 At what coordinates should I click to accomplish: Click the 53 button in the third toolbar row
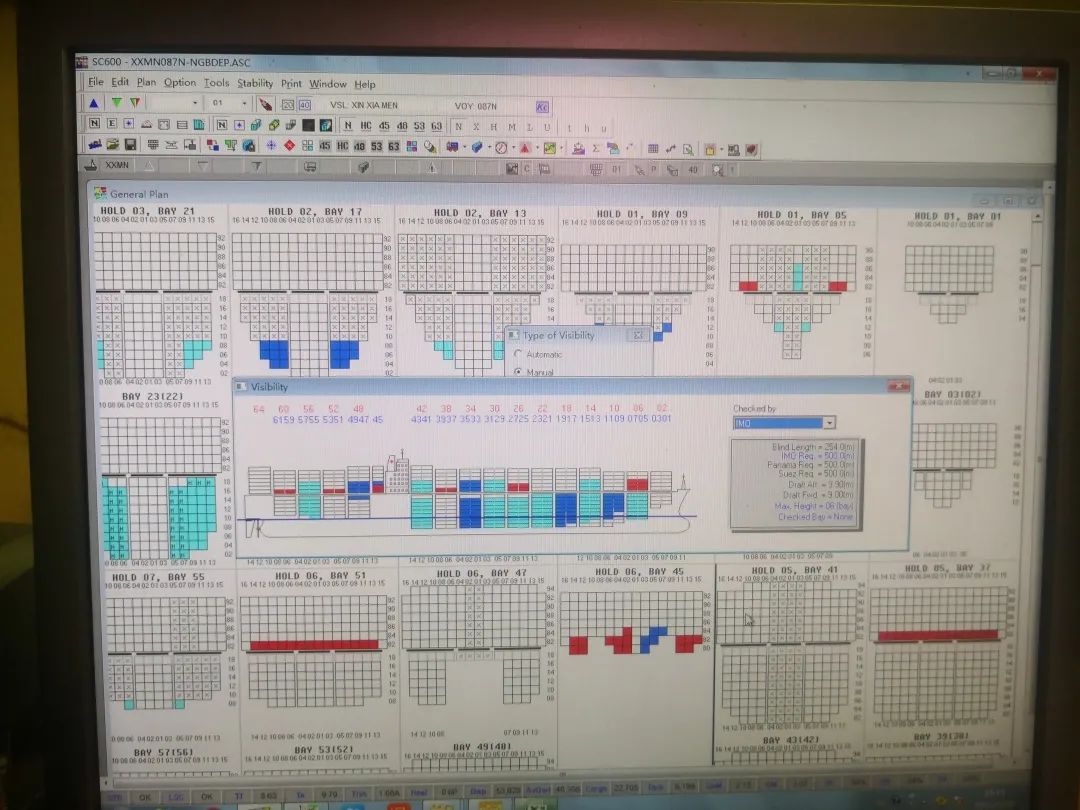tap(376, 146)
